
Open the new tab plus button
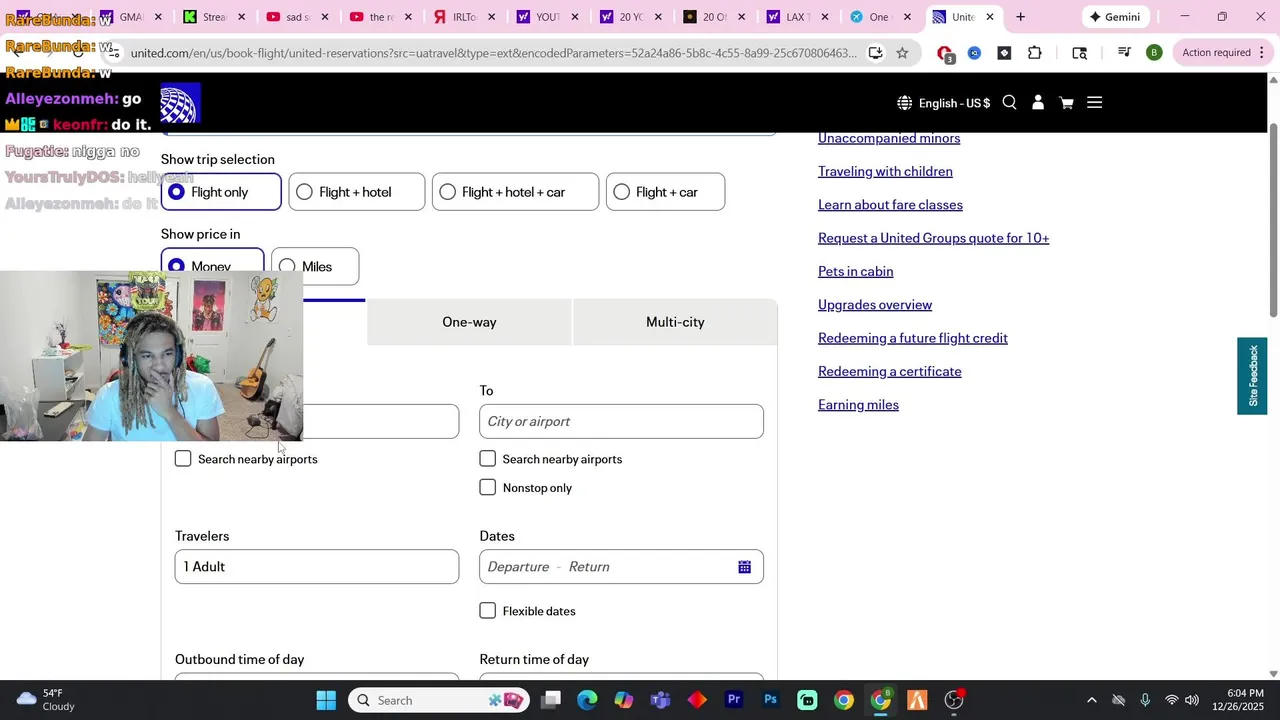(1020, 17)
